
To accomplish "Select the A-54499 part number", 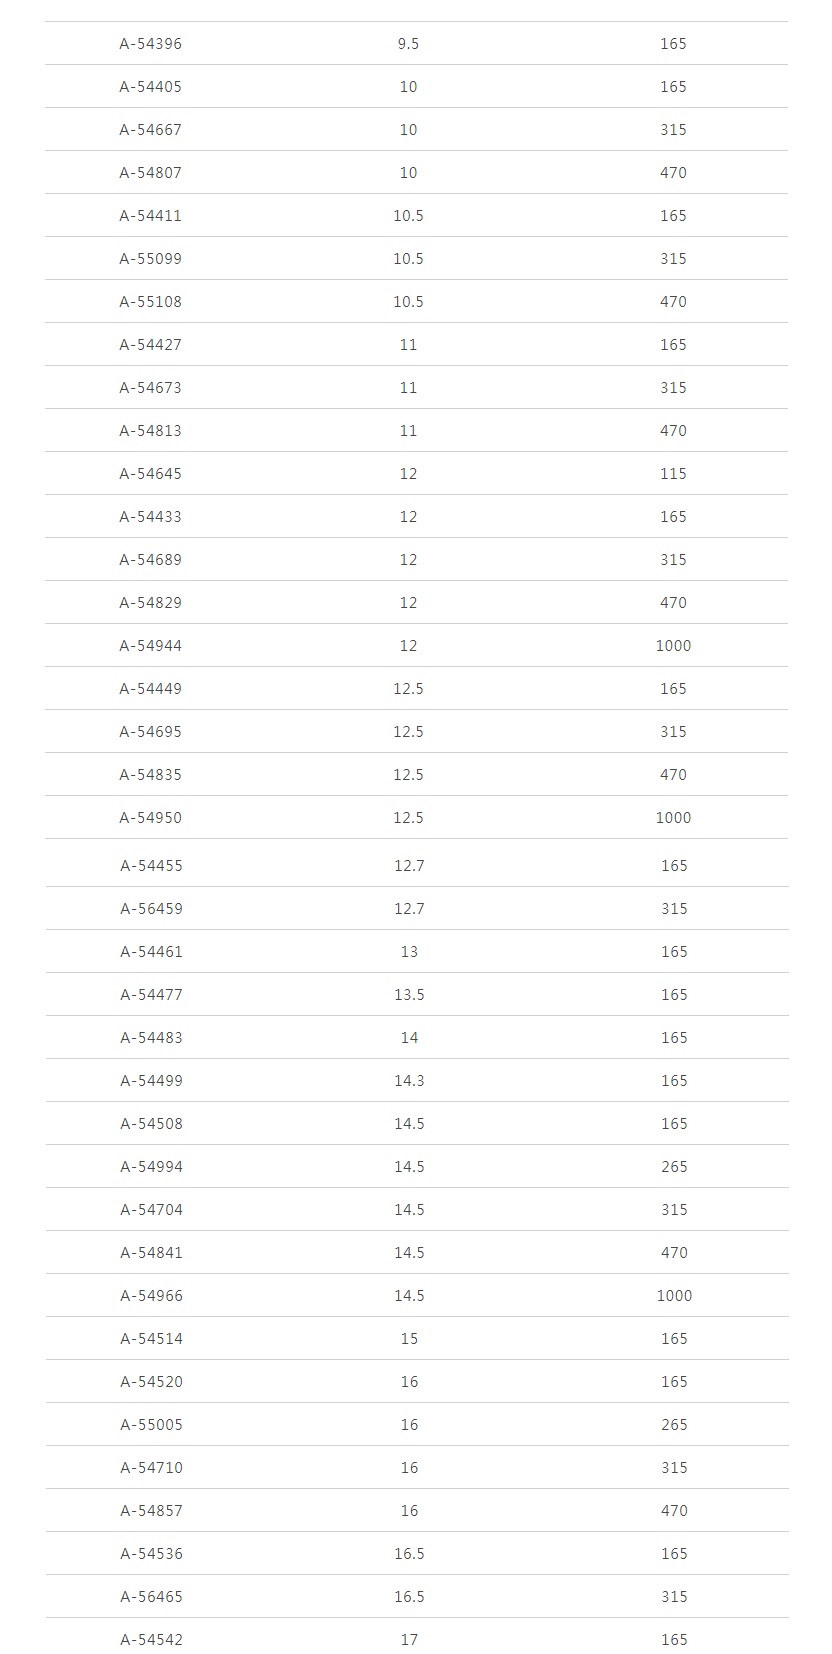I will [x=152, y=1081].
